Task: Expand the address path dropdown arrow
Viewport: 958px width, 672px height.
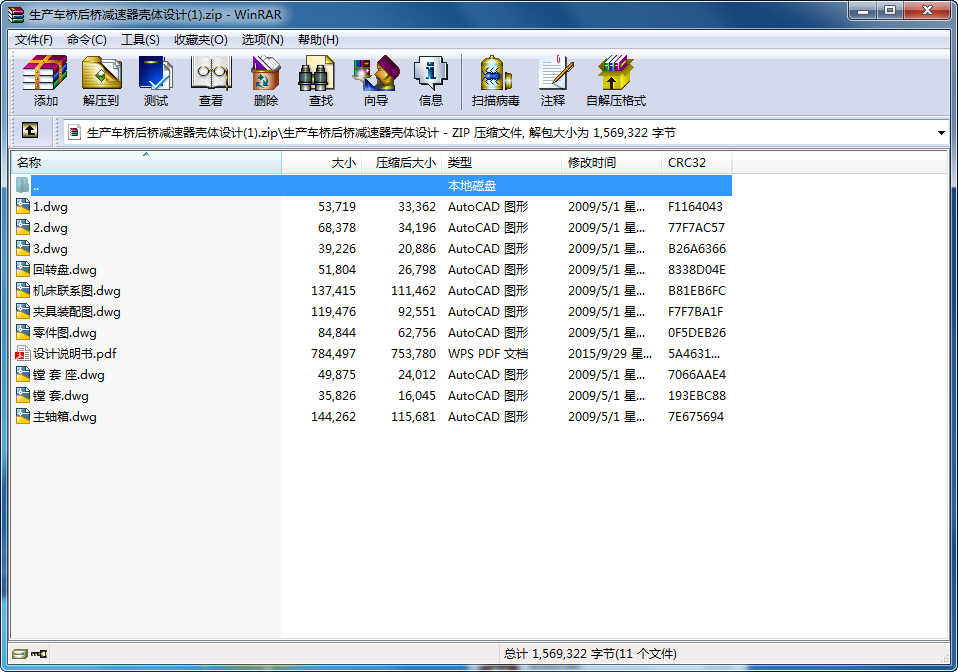Action: point(941,132)
